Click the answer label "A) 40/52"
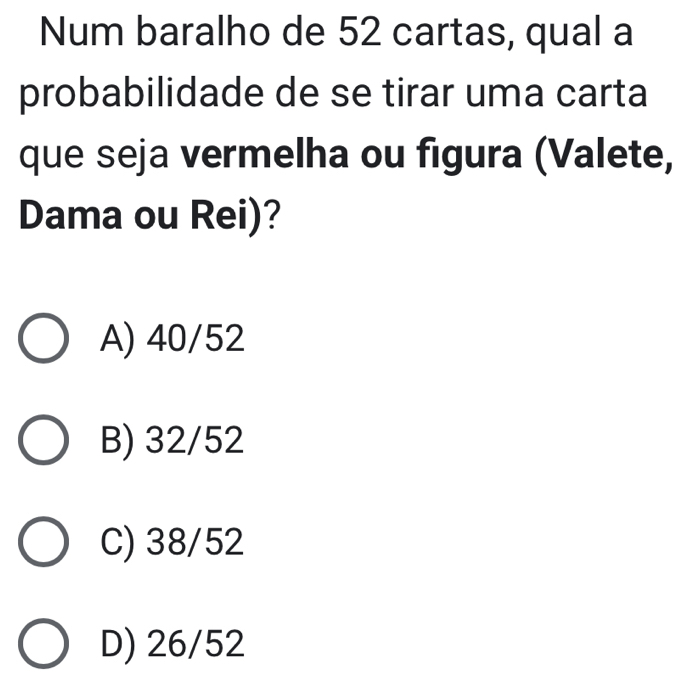694x687 pixels. (x=172, y=340)
